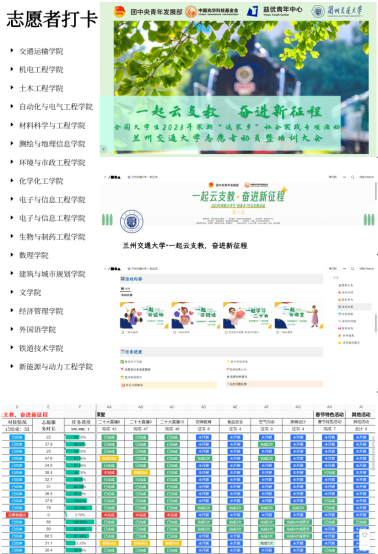Click the cell with value 78
This screenshot has height=554, width=378.
pos(48,508)
